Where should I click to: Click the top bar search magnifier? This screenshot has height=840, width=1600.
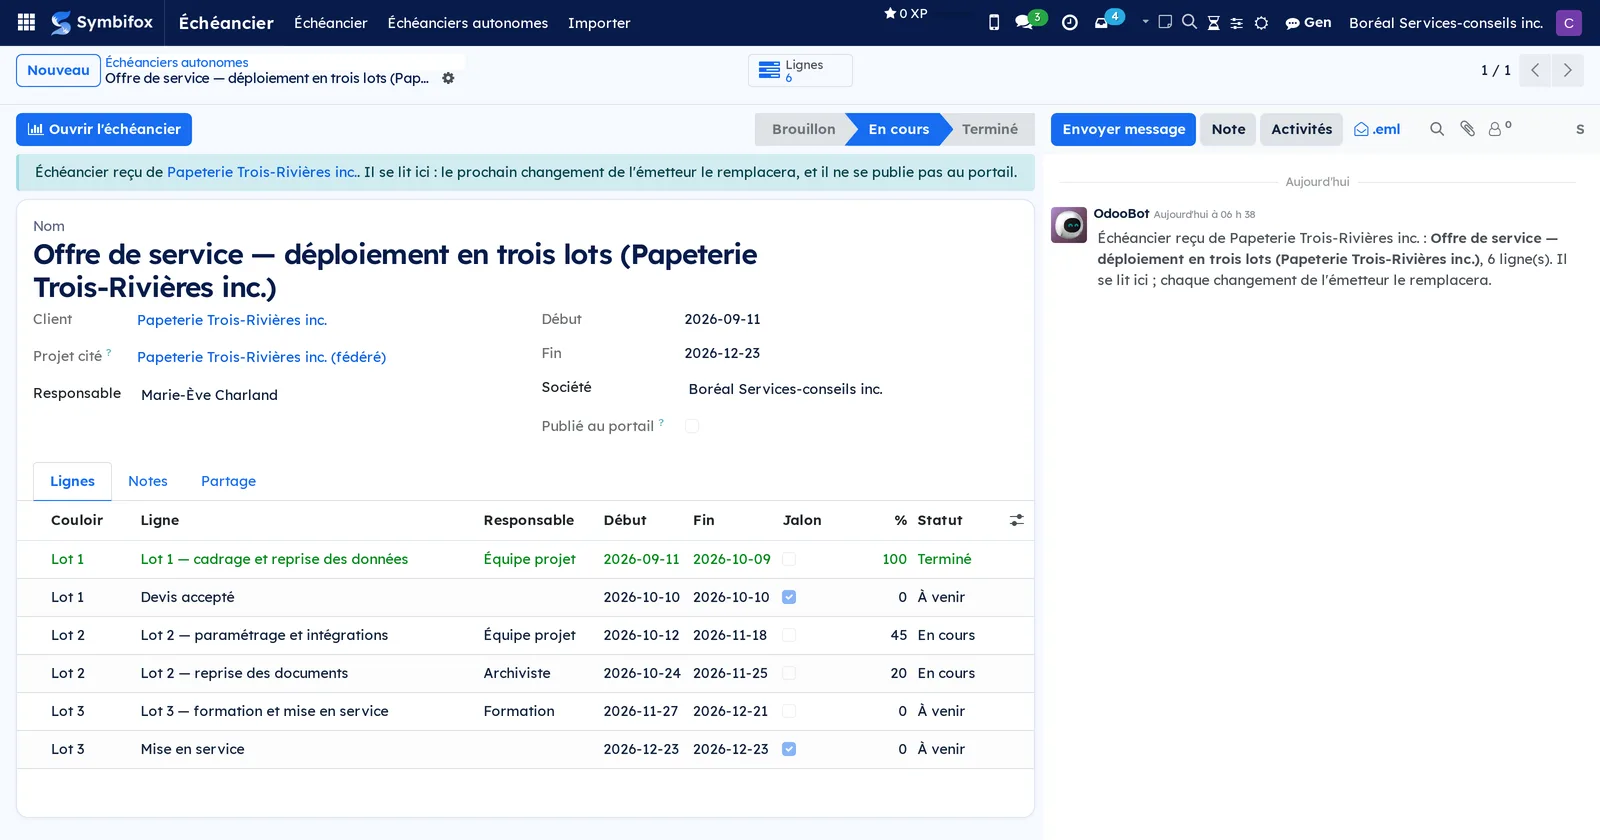click(x=1189, y=22)
